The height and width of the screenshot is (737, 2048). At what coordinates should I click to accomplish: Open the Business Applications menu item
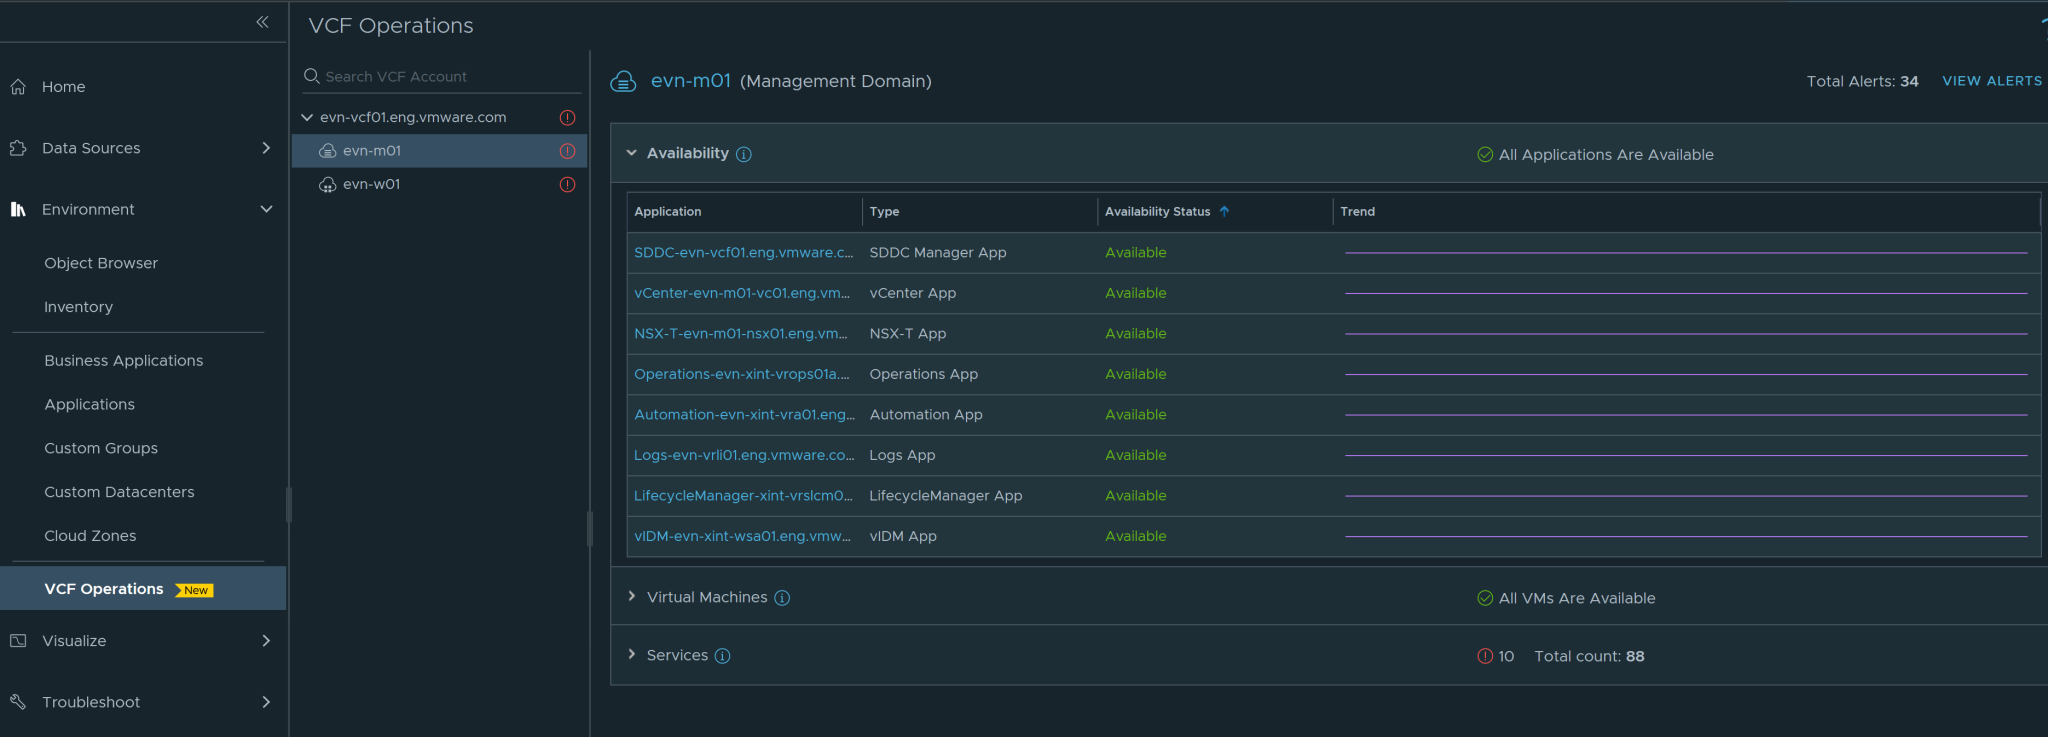[123, 361]
